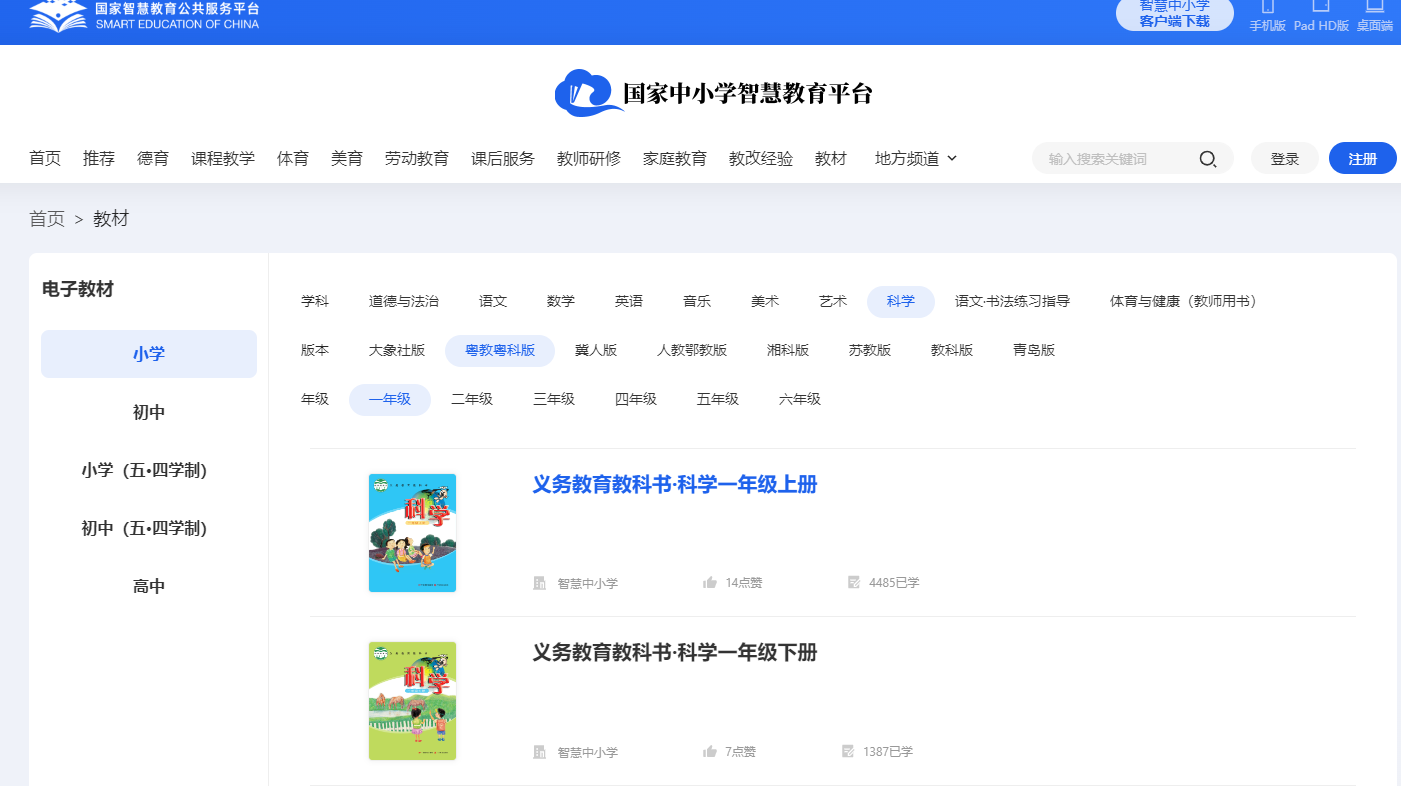Click the 科学一年级下册 cover thumbnail

point(412,700)
